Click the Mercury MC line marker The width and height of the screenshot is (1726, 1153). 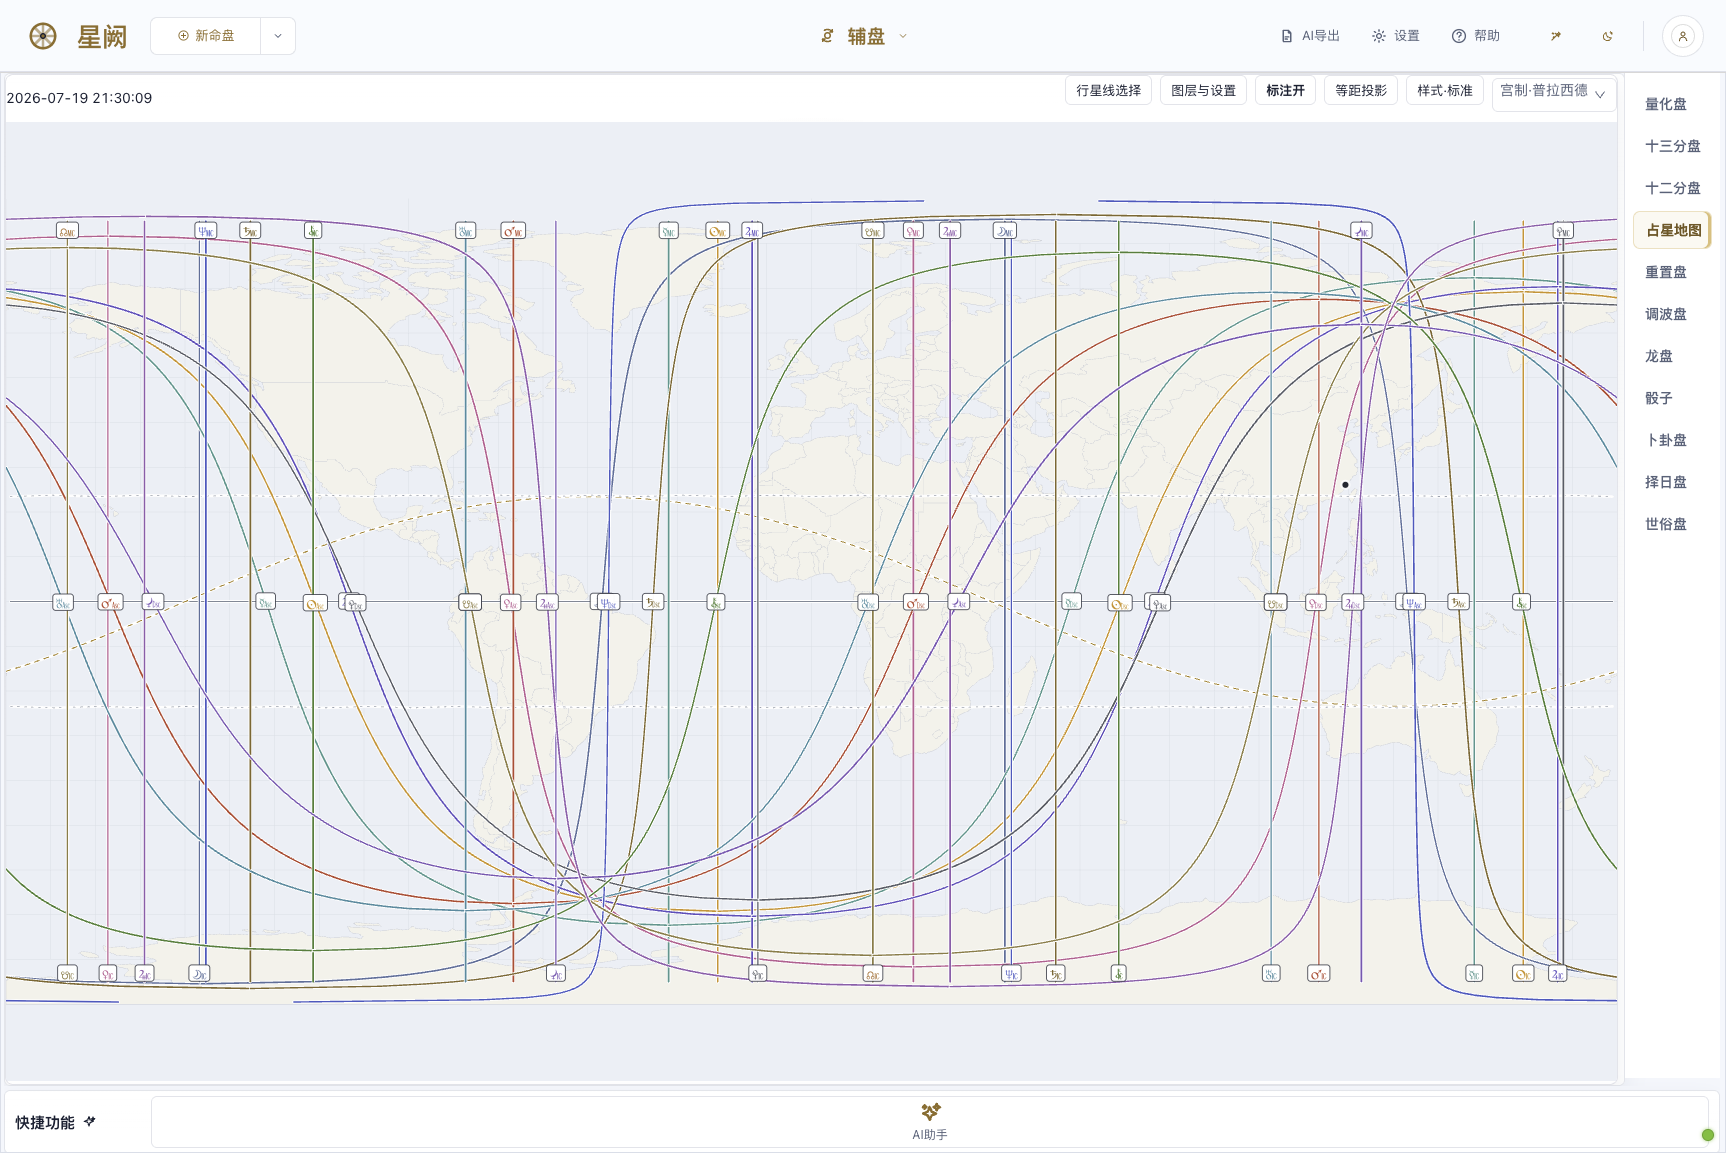click(x=669, y=231)
